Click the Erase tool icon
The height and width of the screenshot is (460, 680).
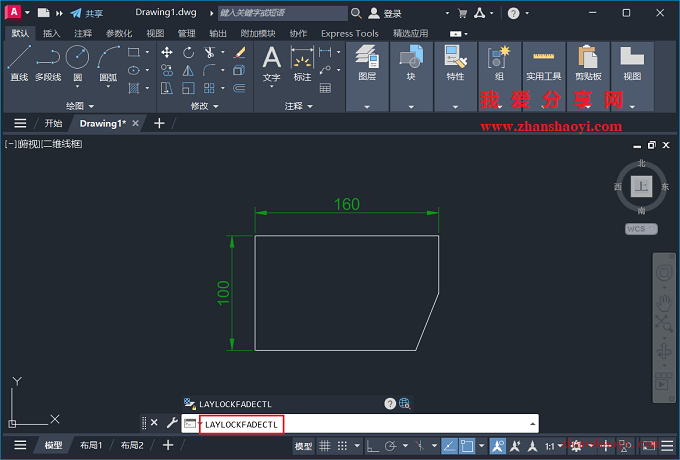[x=239, y=53]
